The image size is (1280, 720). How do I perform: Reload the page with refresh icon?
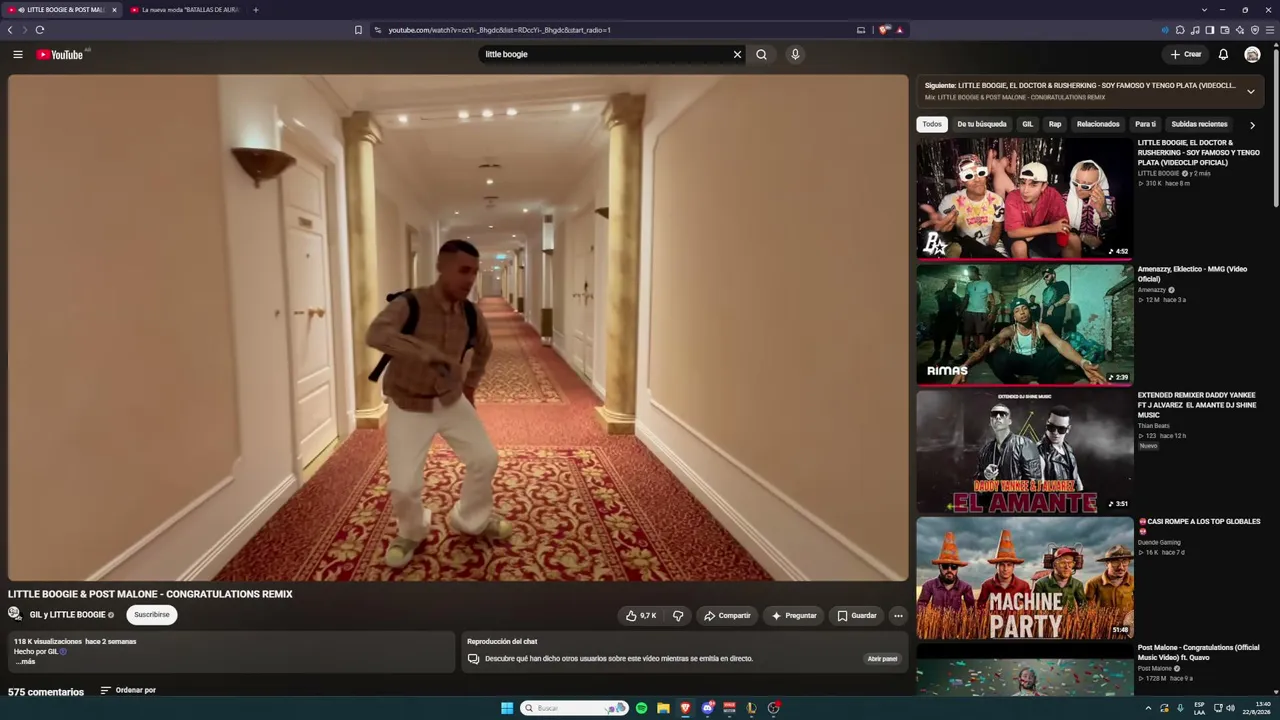point(40,30)
